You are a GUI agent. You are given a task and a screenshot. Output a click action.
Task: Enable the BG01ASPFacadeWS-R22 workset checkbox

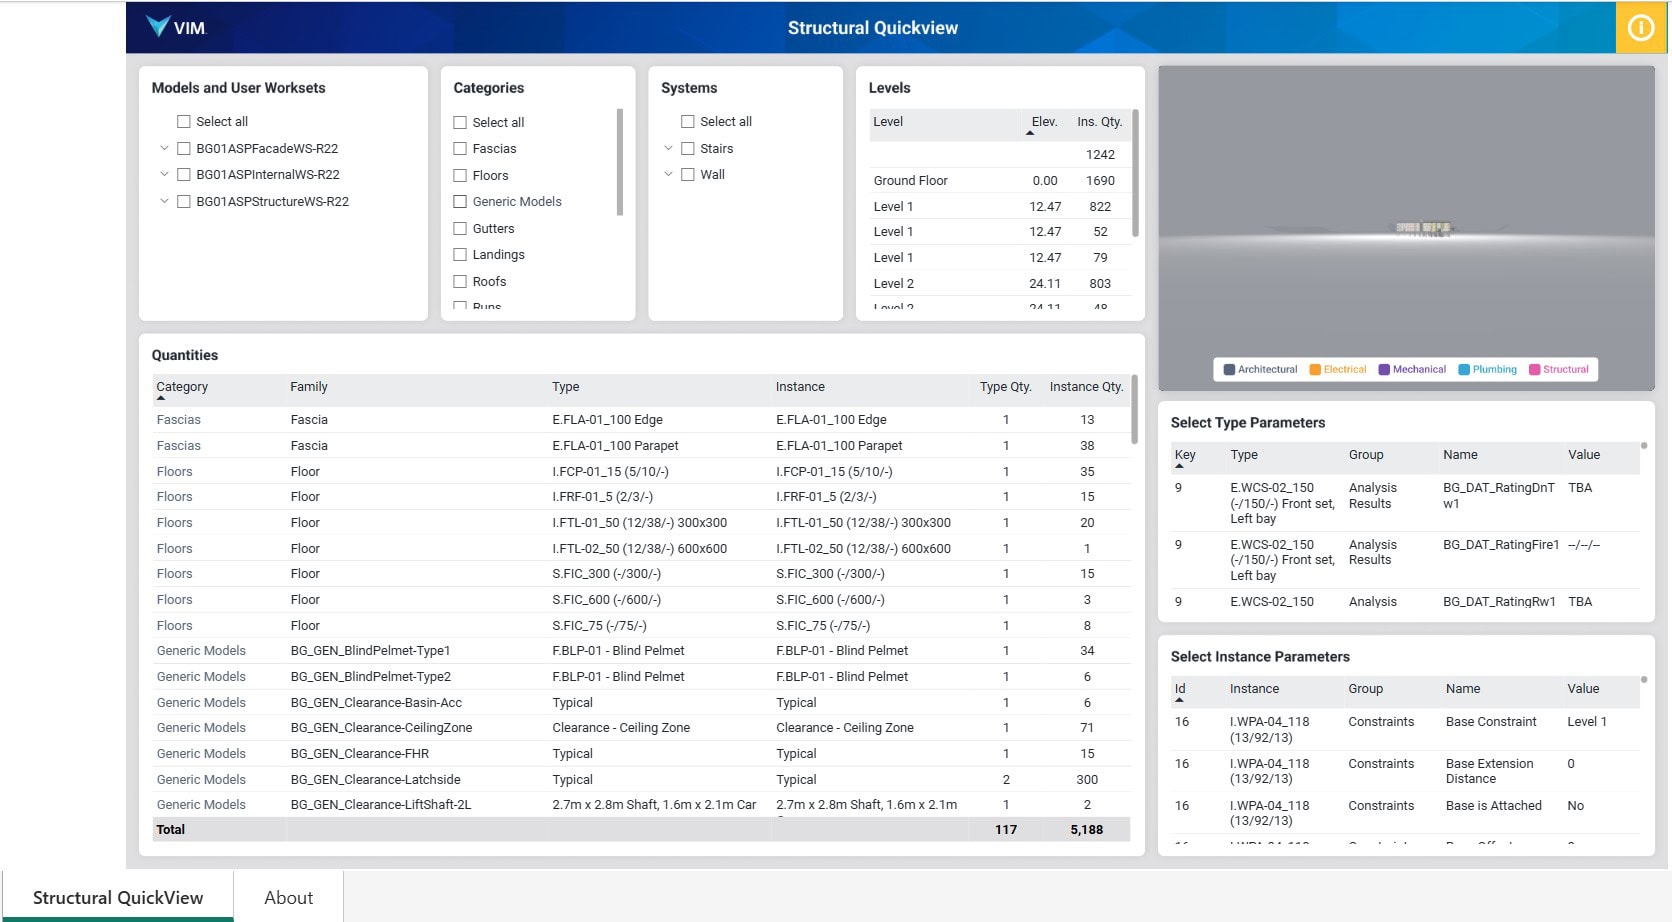tap(184, 149)
